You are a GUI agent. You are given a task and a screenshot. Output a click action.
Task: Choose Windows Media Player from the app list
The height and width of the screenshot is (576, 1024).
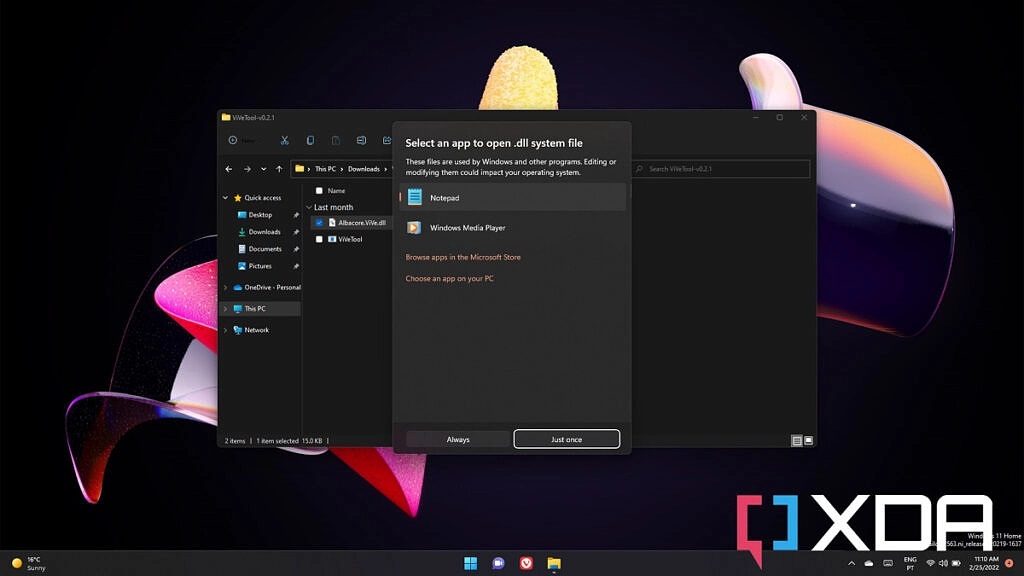pos(470,227)
